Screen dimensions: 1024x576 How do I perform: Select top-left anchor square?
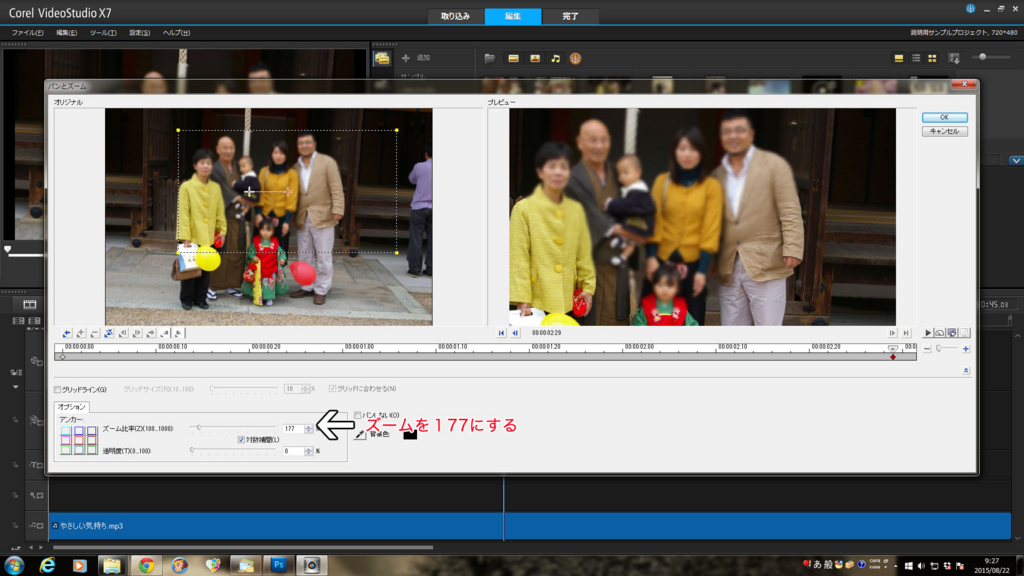point(66,431)
